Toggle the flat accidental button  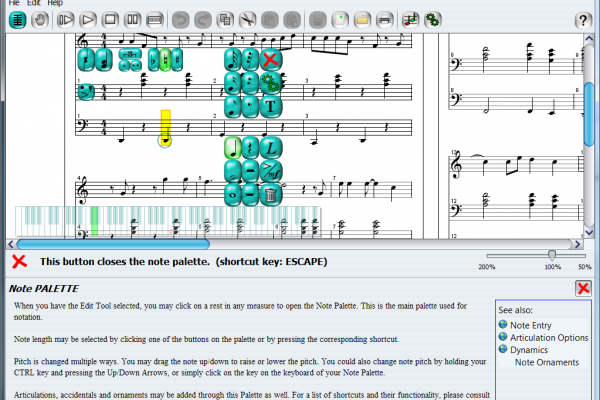[x=153, y=60]
